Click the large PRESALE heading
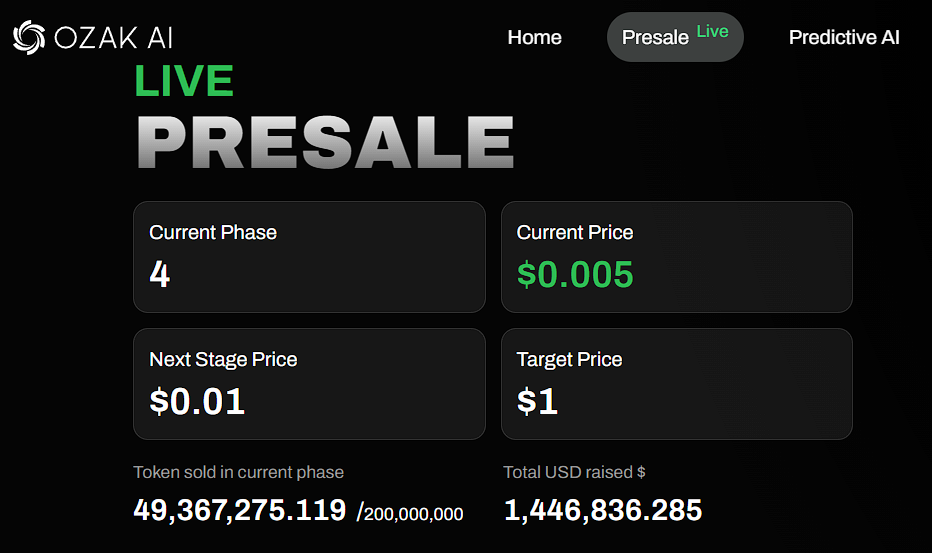The height and width of the screenshot is (553, 932). (x=325, y=142)
